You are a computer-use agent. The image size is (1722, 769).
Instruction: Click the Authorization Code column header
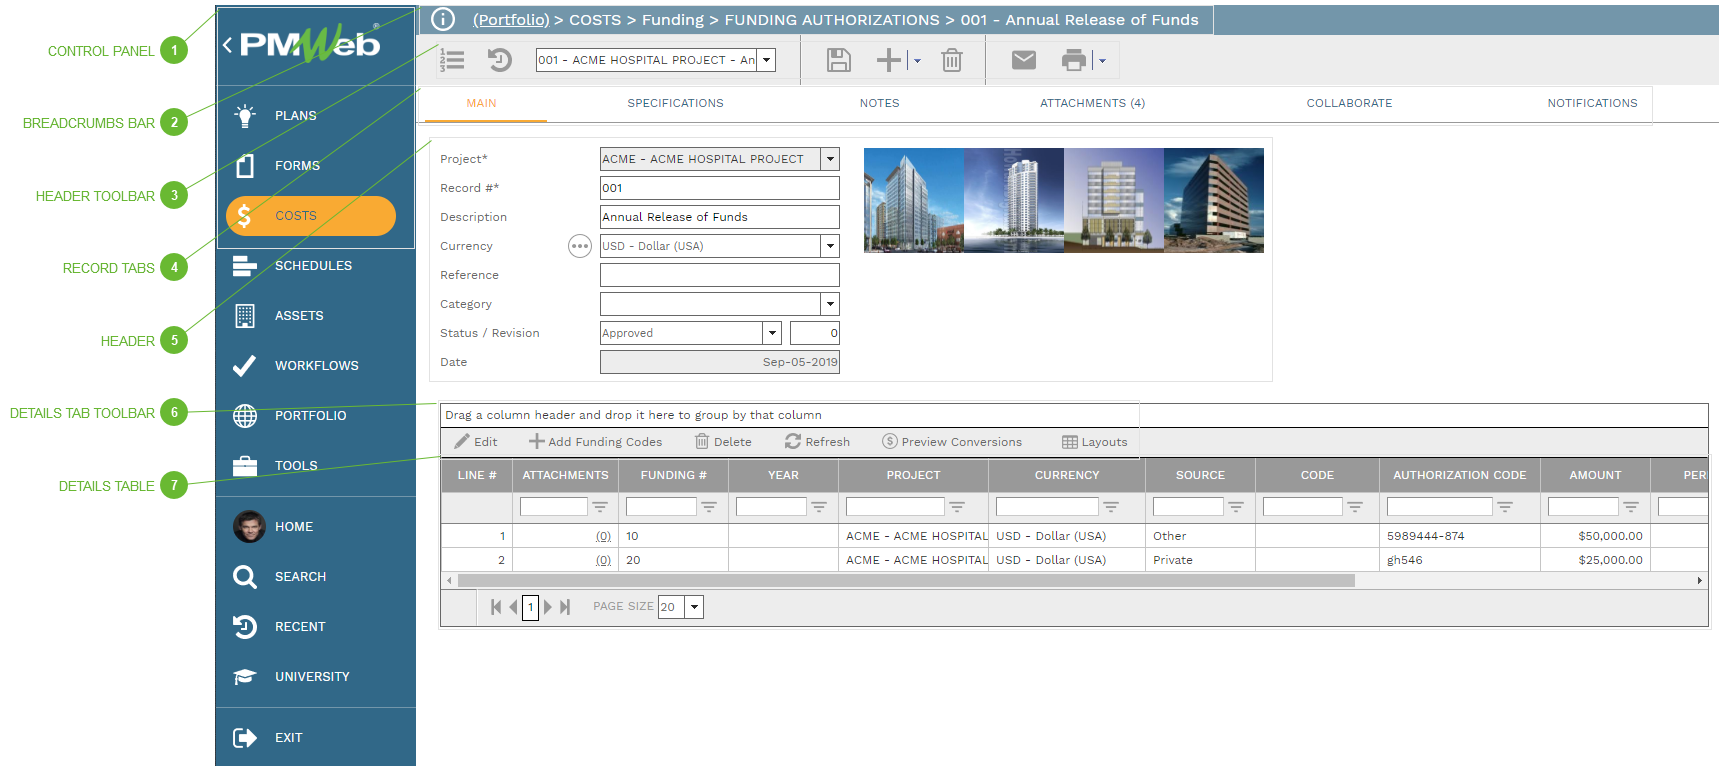(x=1459, y=475)
